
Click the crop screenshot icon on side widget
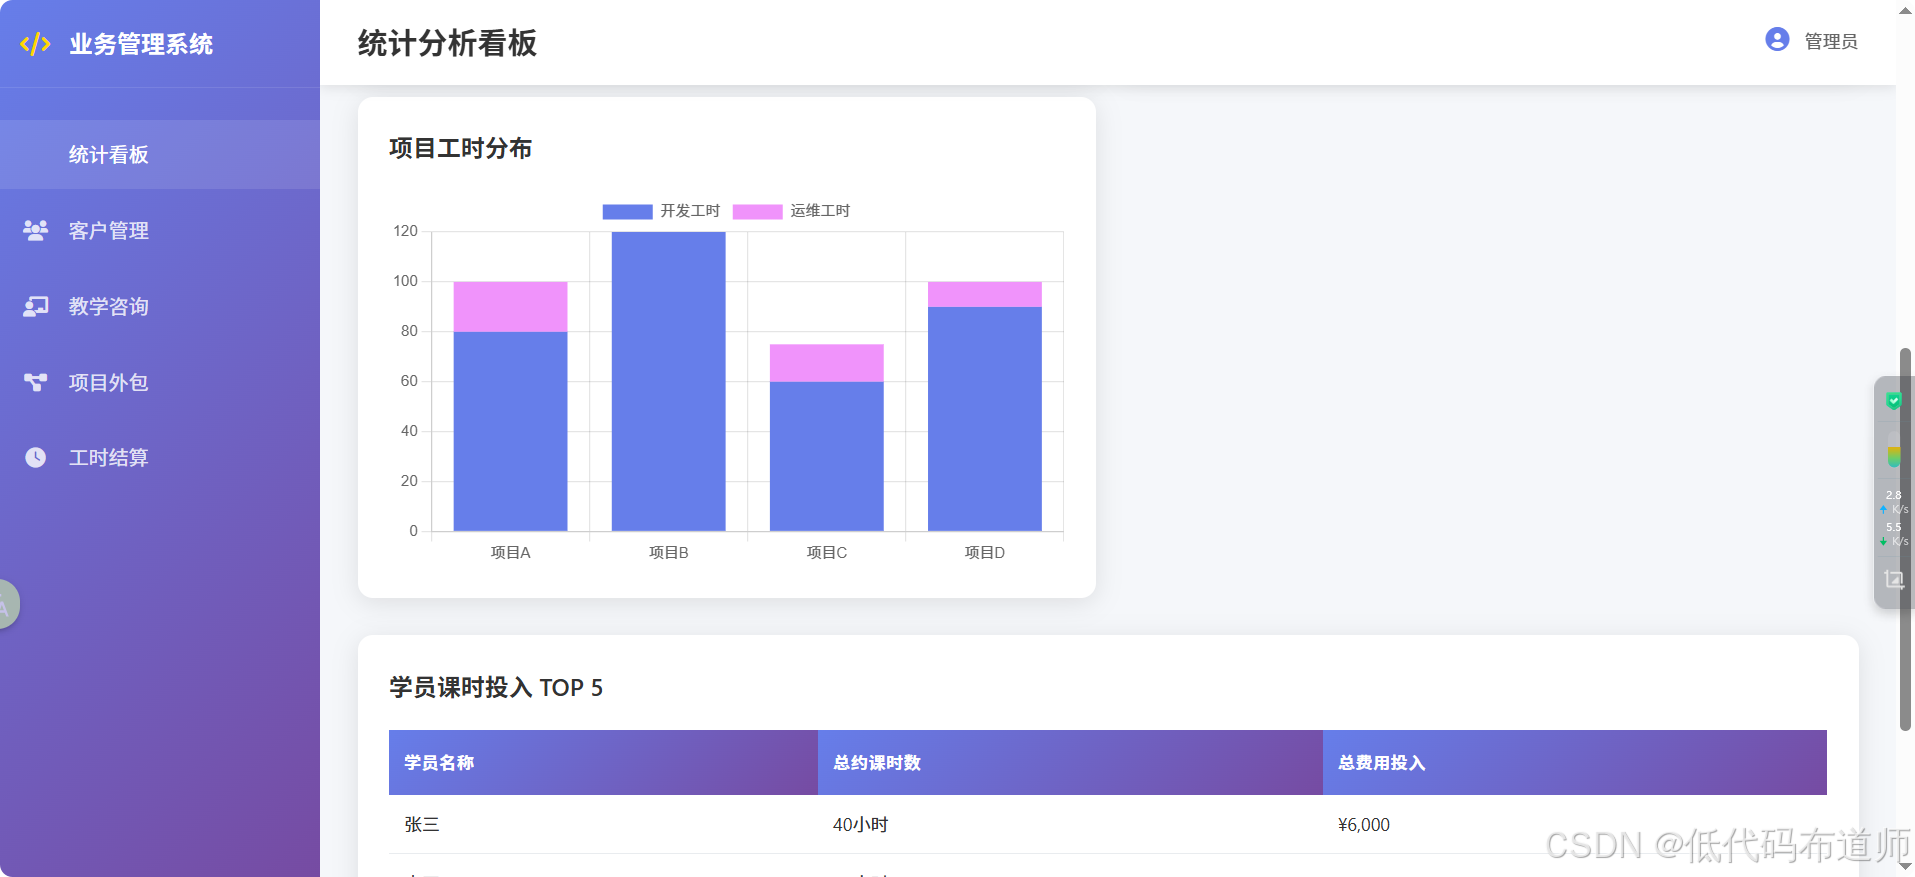1894,579
